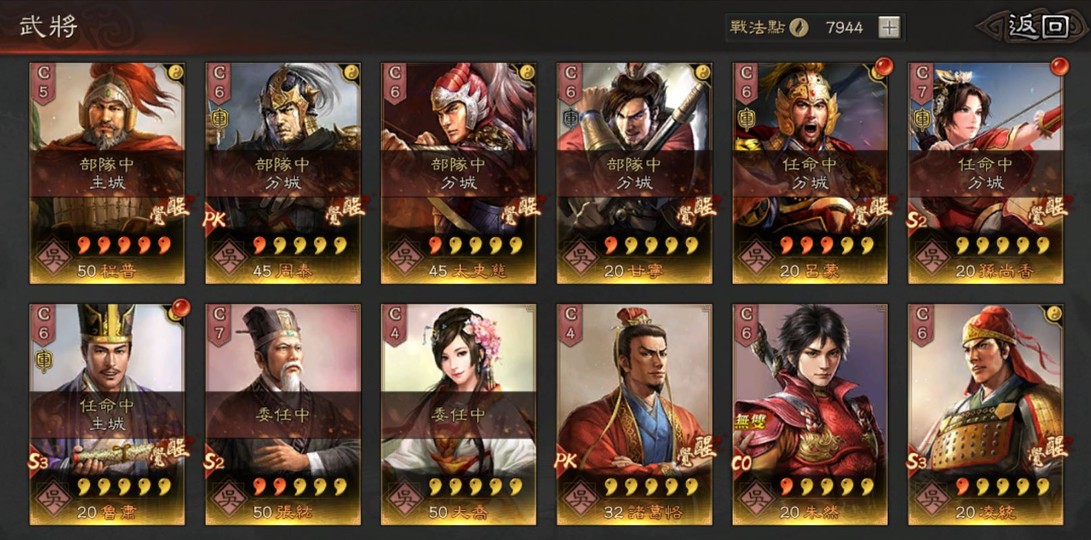Click the star rating row on 呂蒙 card

[x=825, y=245]
